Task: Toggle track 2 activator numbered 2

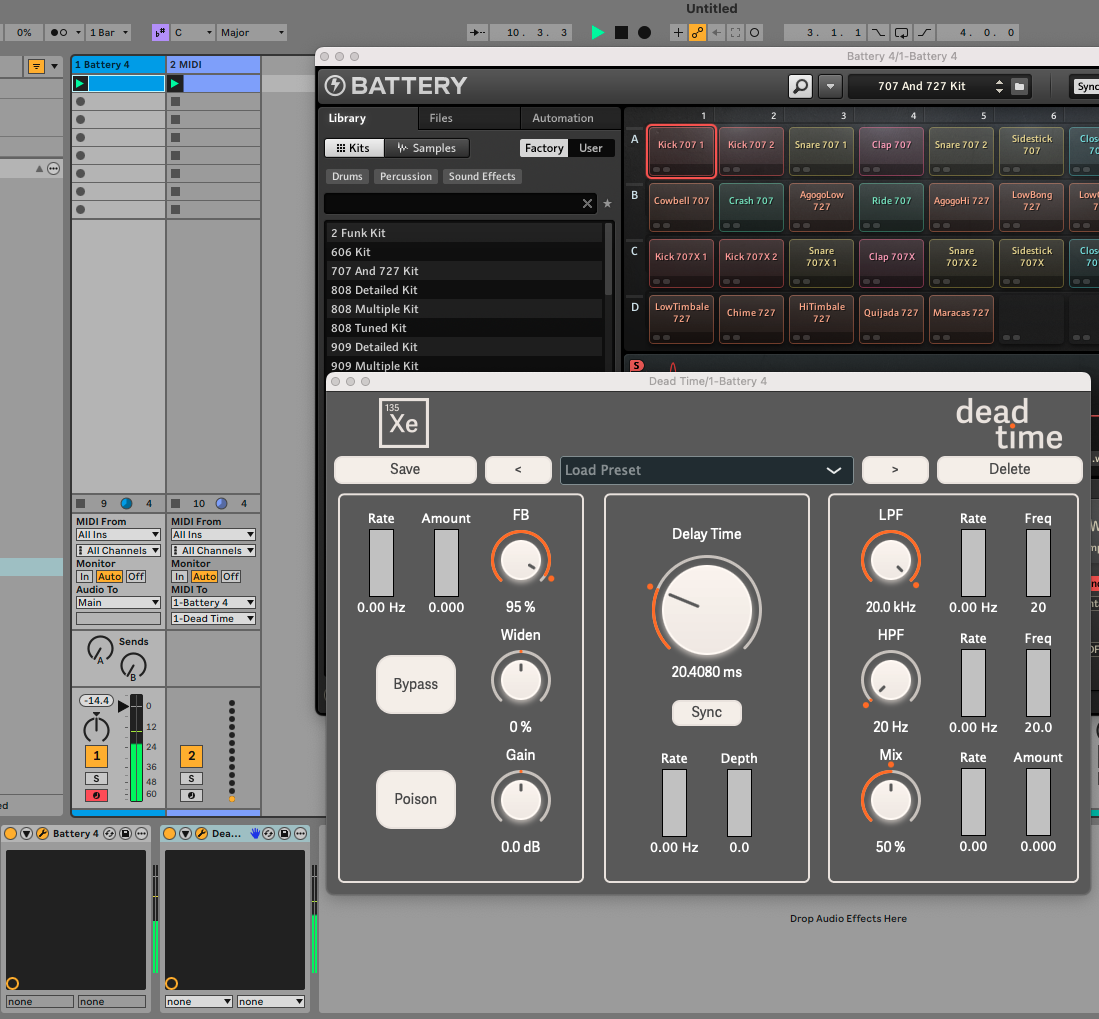Action: [x=191, y=756]
